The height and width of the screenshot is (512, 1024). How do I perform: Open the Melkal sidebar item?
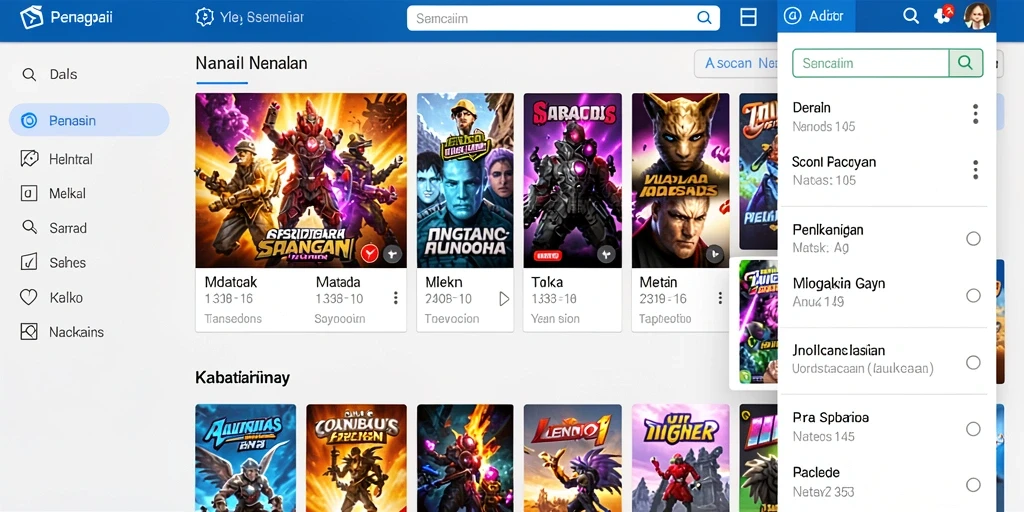coord(89,193)
